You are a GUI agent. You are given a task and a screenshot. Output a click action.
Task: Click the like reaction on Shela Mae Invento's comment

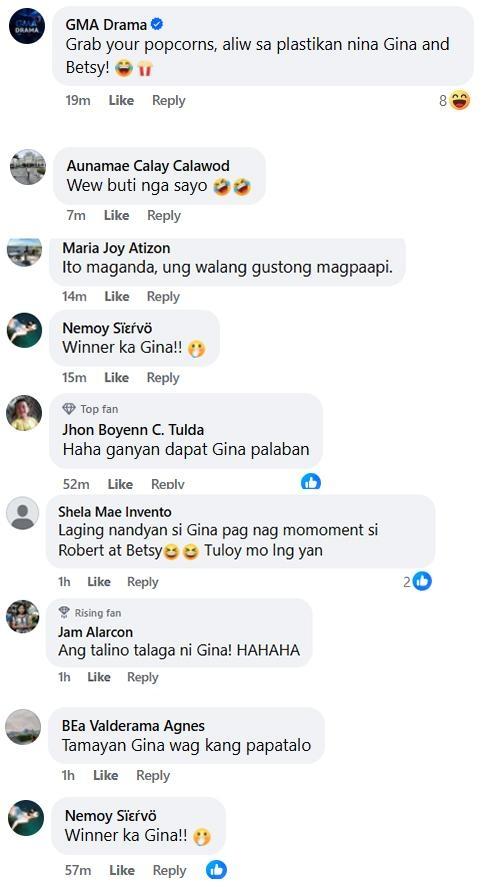(x=422, y=581)
